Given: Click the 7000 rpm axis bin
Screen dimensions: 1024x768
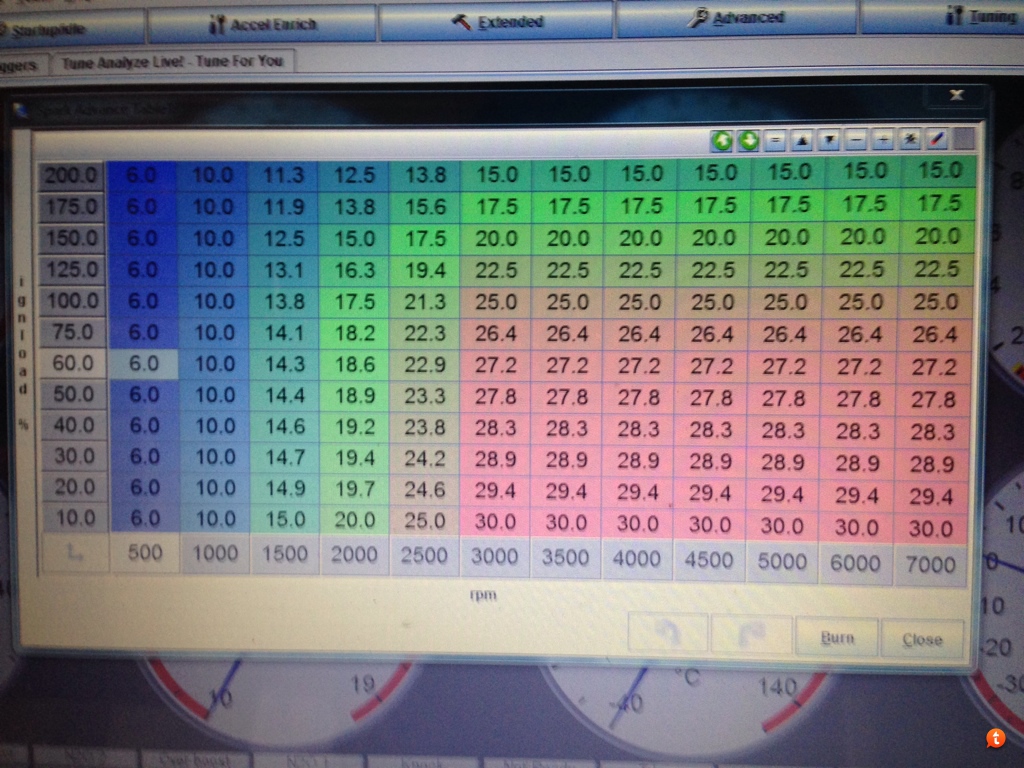Looking at the screenshot, I should [x=930, y=564].
